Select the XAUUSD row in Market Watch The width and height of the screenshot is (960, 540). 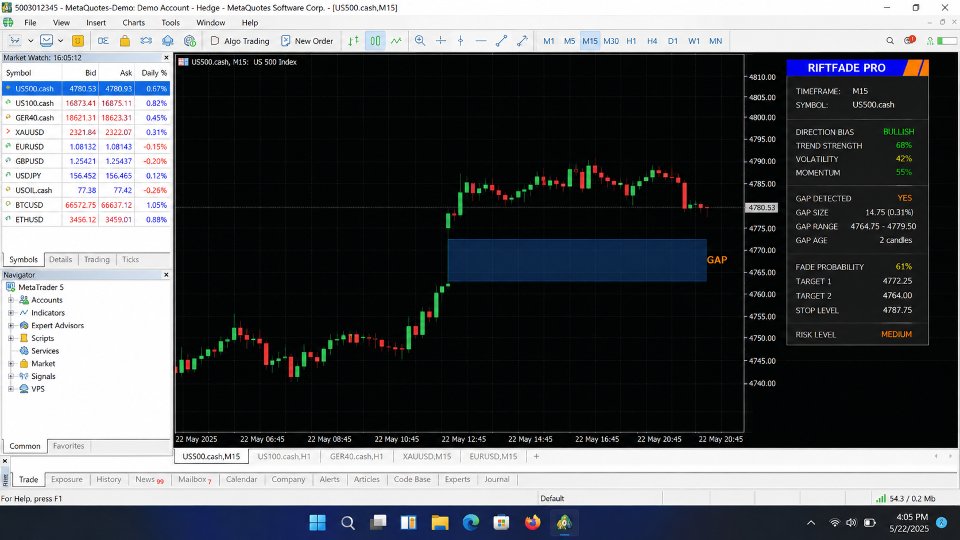click(86, 132)
